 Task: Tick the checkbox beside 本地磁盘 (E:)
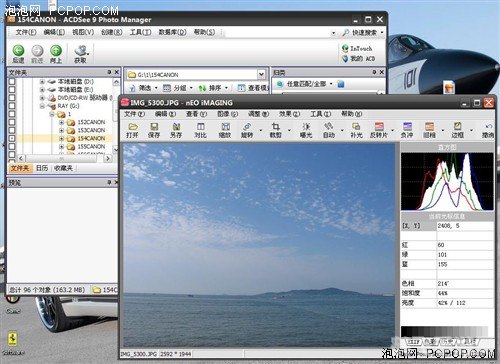12,89
